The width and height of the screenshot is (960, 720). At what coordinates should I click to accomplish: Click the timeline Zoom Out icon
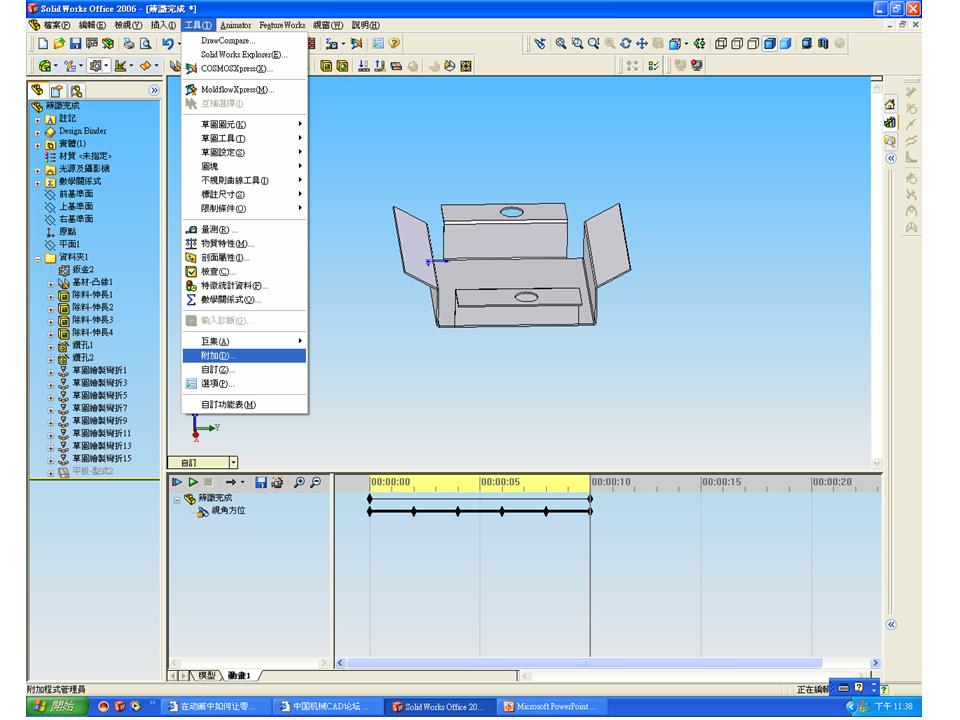coord(315,482)
